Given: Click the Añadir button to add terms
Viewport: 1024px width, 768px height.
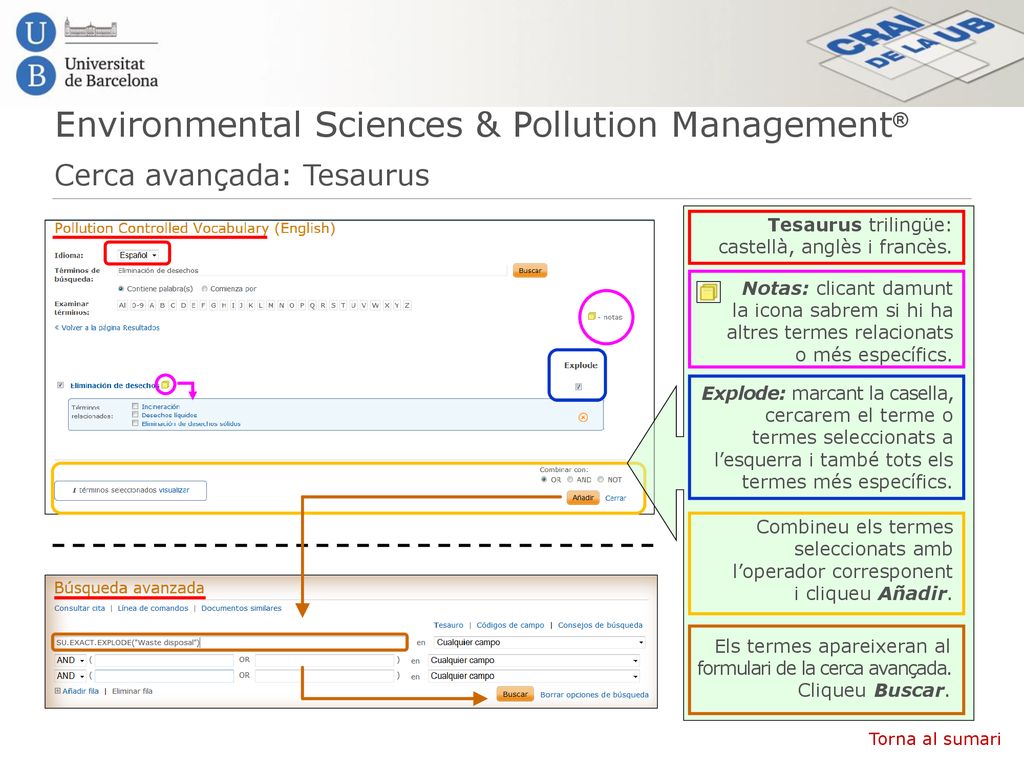Looking at the screenshot, I should (x=583, y=498).
